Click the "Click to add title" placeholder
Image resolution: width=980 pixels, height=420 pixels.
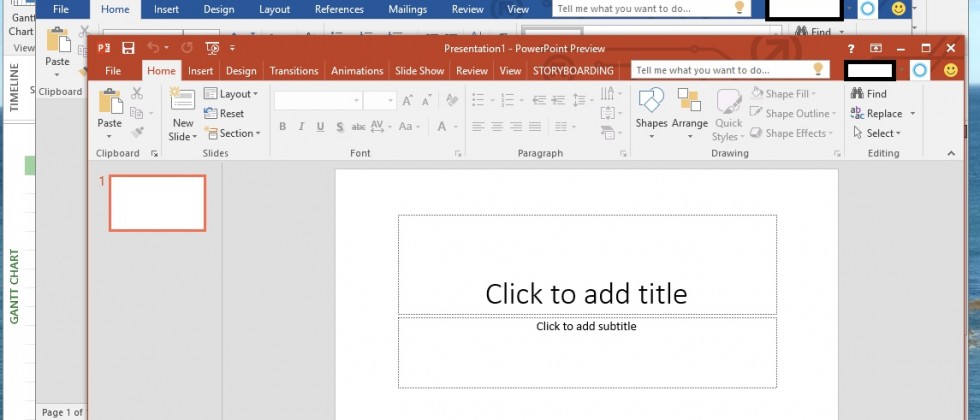587,266
